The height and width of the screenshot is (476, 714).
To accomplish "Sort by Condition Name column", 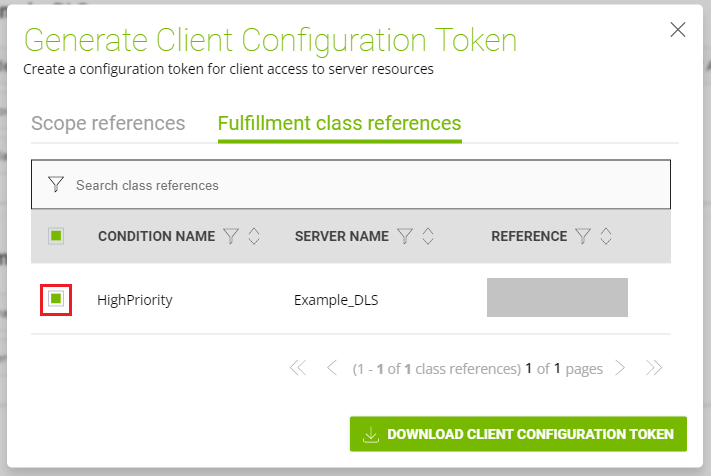I will pyautogui.click(x=254, y=236).
